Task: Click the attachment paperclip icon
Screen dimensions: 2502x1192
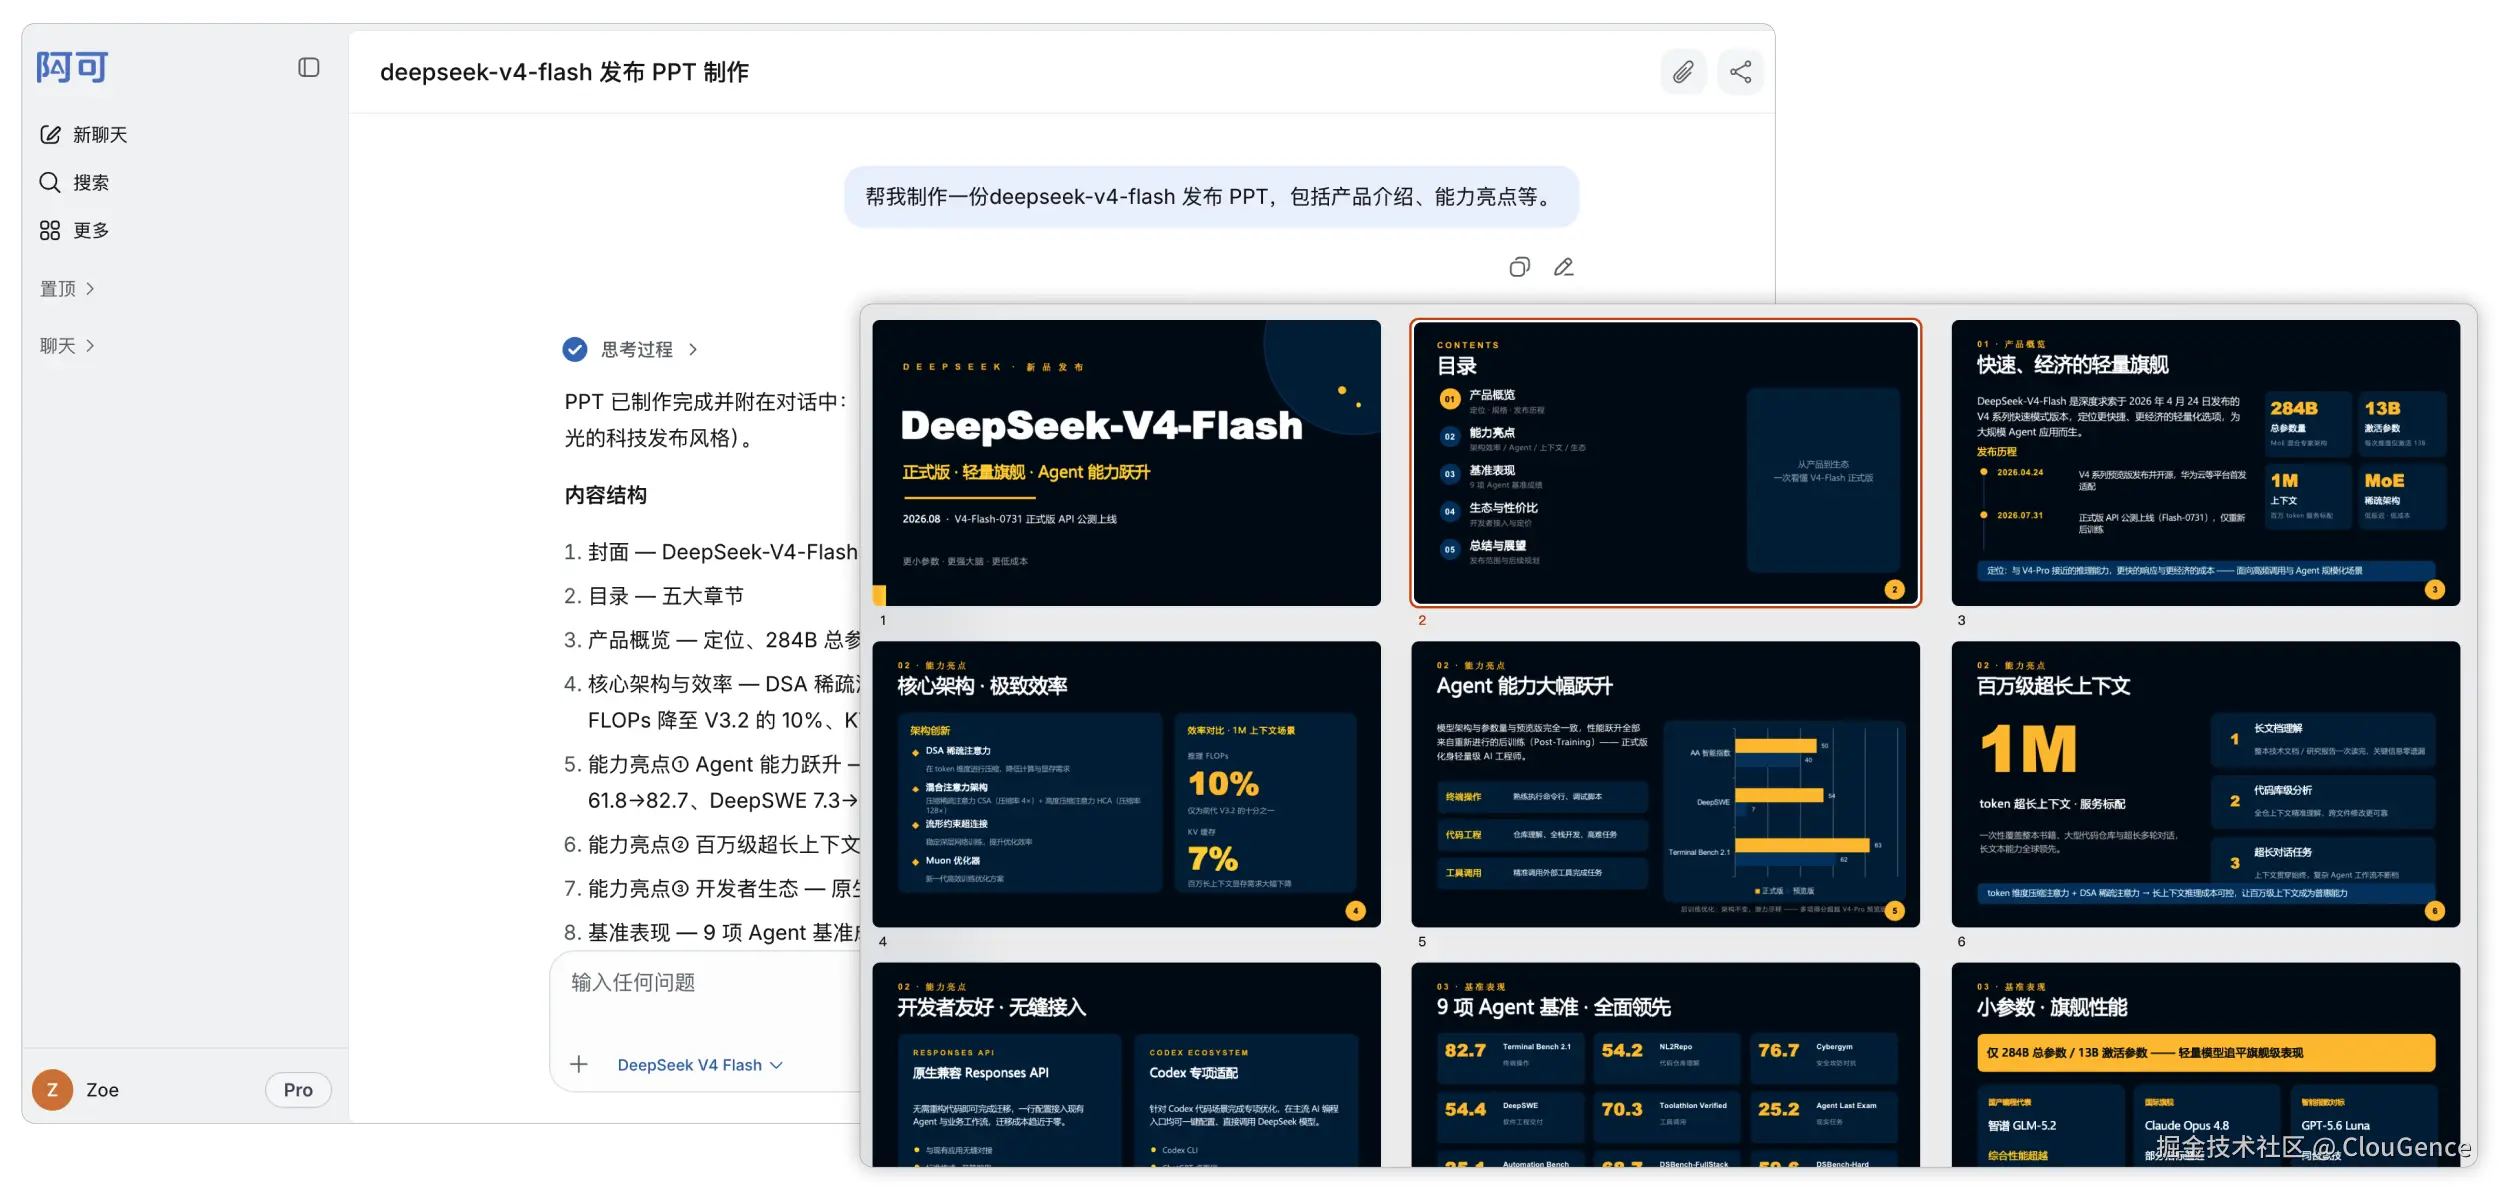Action: 1683,72
